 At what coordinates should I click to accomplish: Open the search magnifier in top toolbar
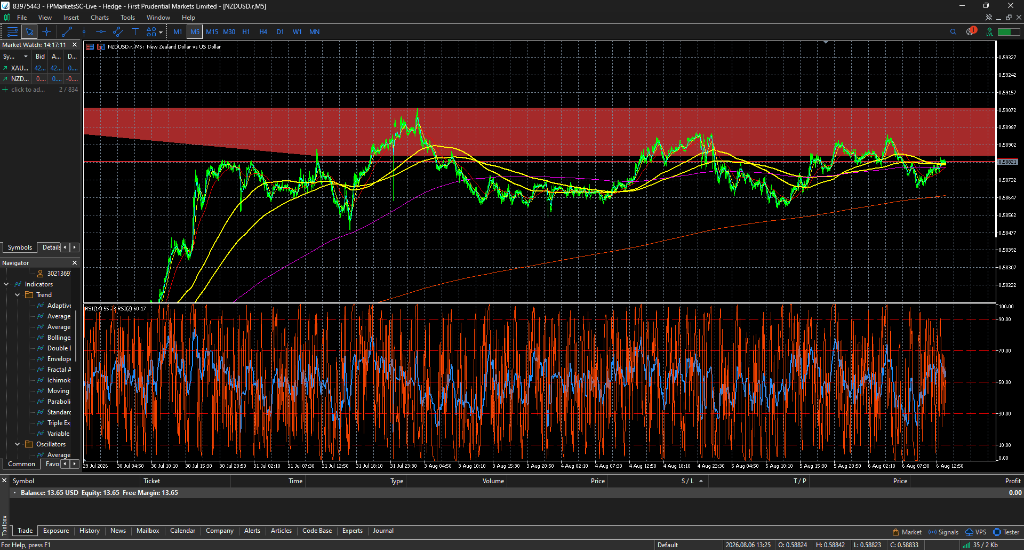[x=953, y=31]
